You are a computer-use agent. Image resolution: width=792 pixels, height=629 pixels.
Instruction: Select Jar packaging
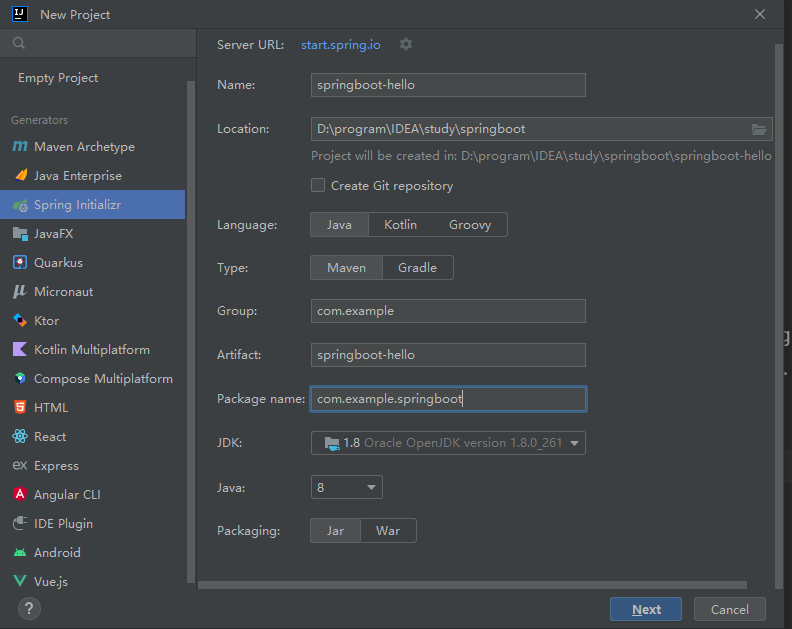[335, 531]
